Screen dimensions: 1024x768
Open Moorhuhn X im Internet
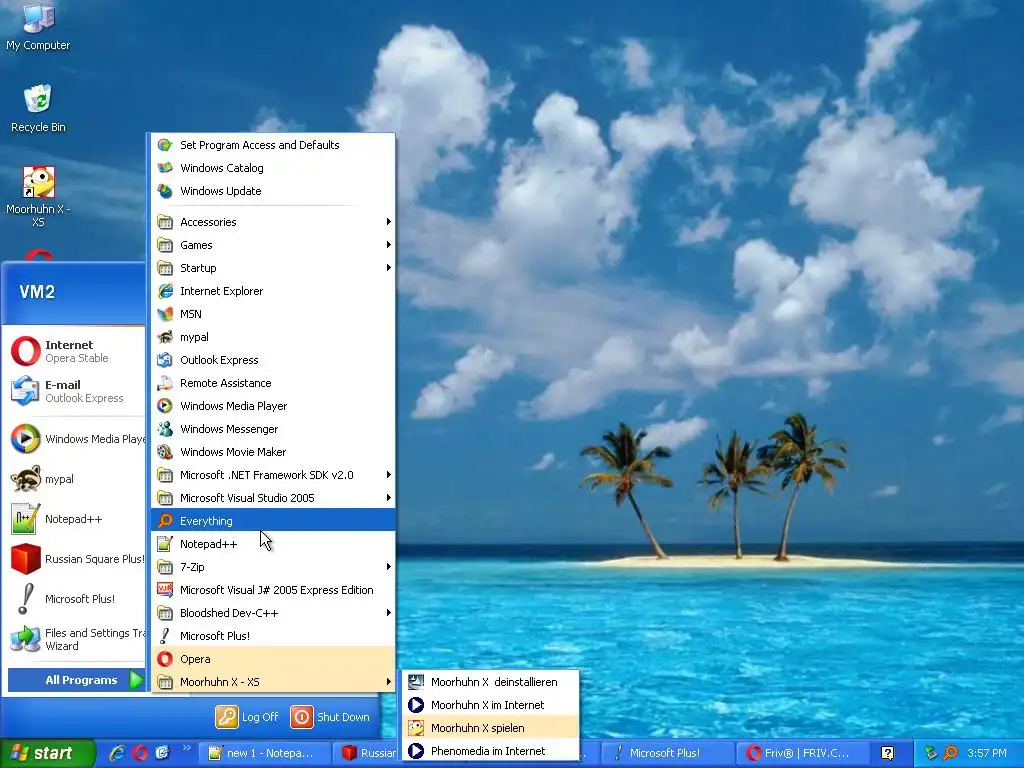(490, 705)
